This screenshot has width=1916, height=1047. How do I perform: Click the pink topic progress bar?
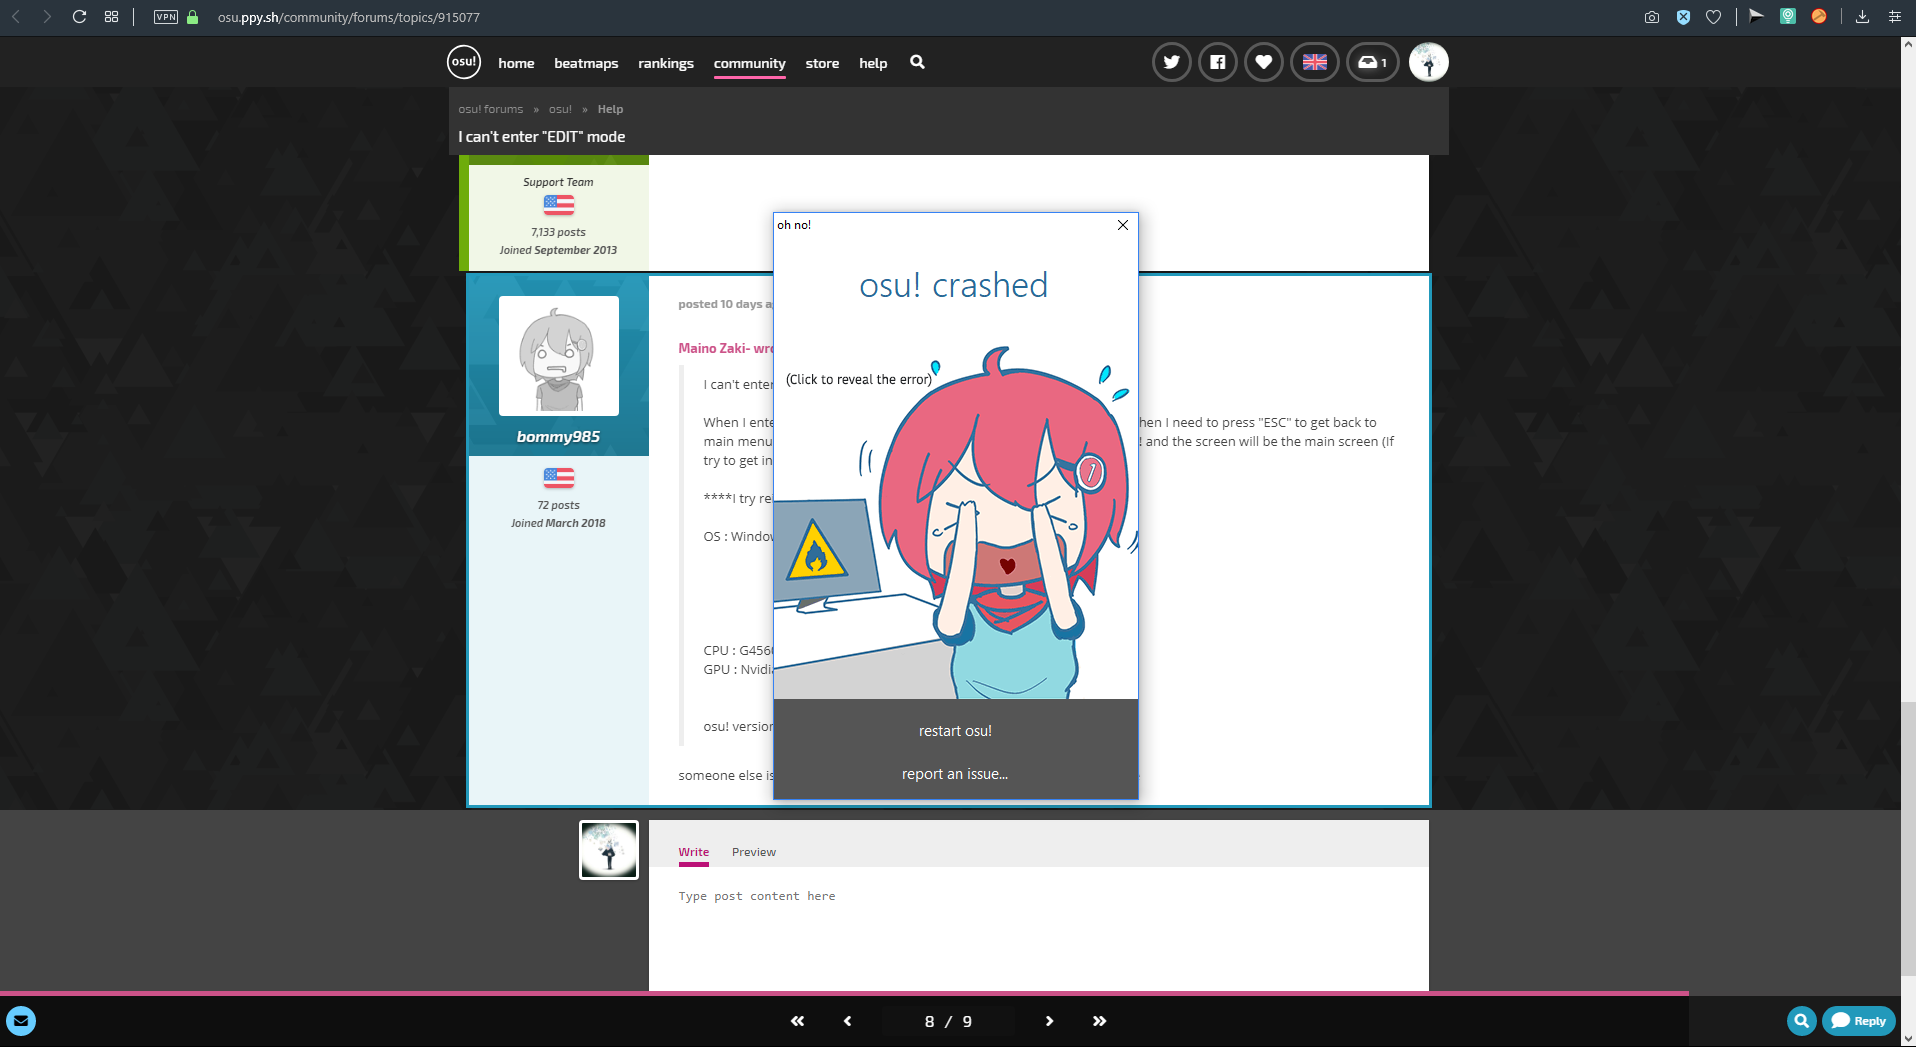[x=844, y=993]
